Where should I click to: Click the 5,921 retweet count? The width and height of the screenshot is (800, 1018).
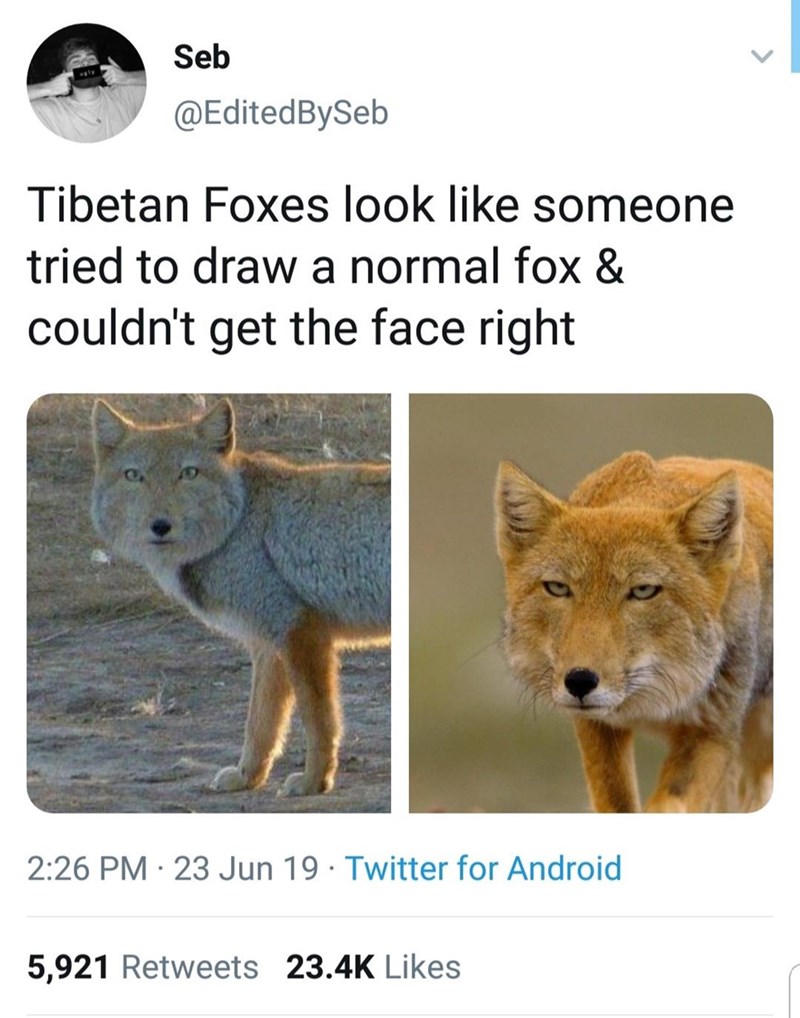[68, 967]
